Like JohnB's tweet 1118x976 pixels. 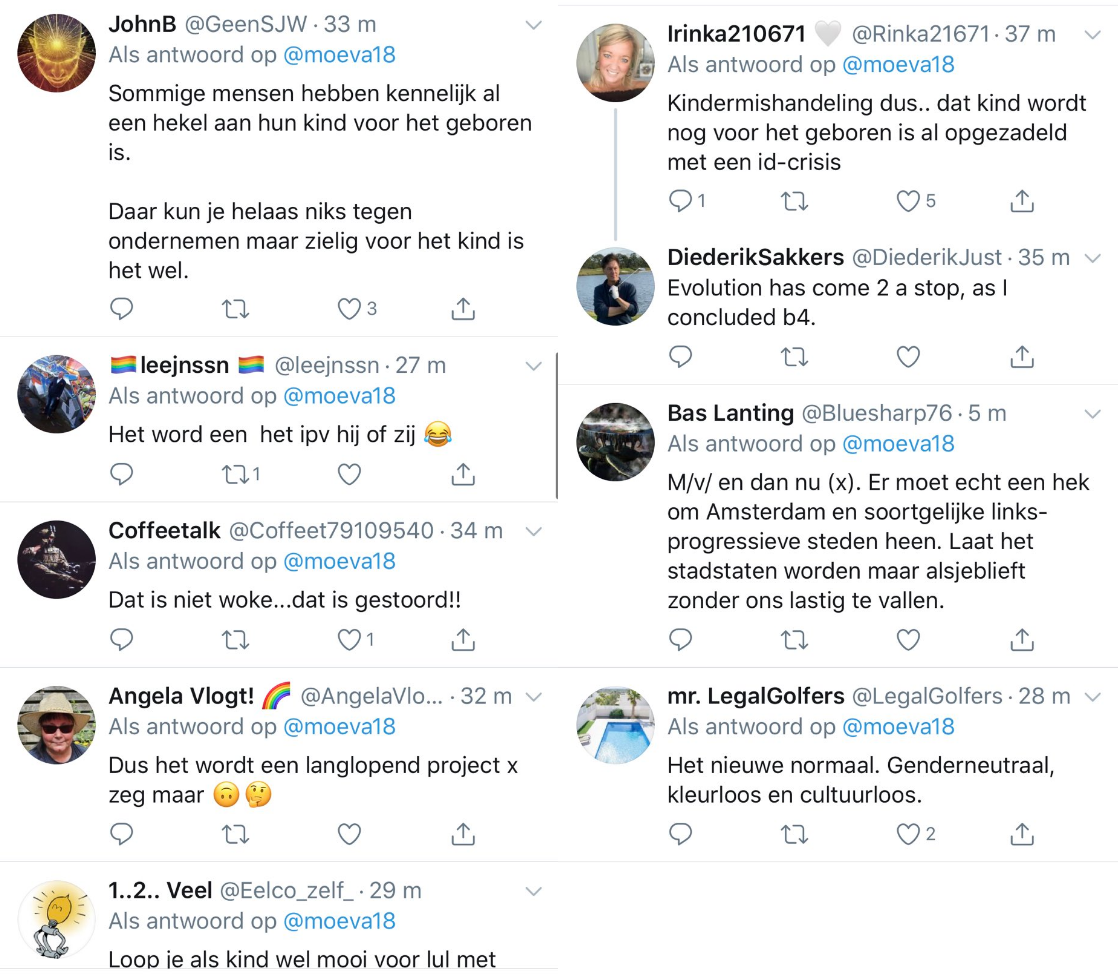click(348, 309)
